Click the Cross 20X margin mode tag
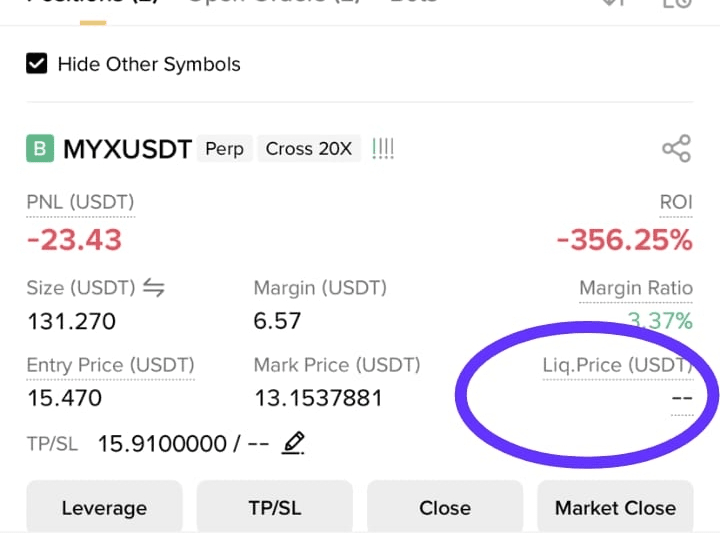720x540 pixels. (309, 148)
